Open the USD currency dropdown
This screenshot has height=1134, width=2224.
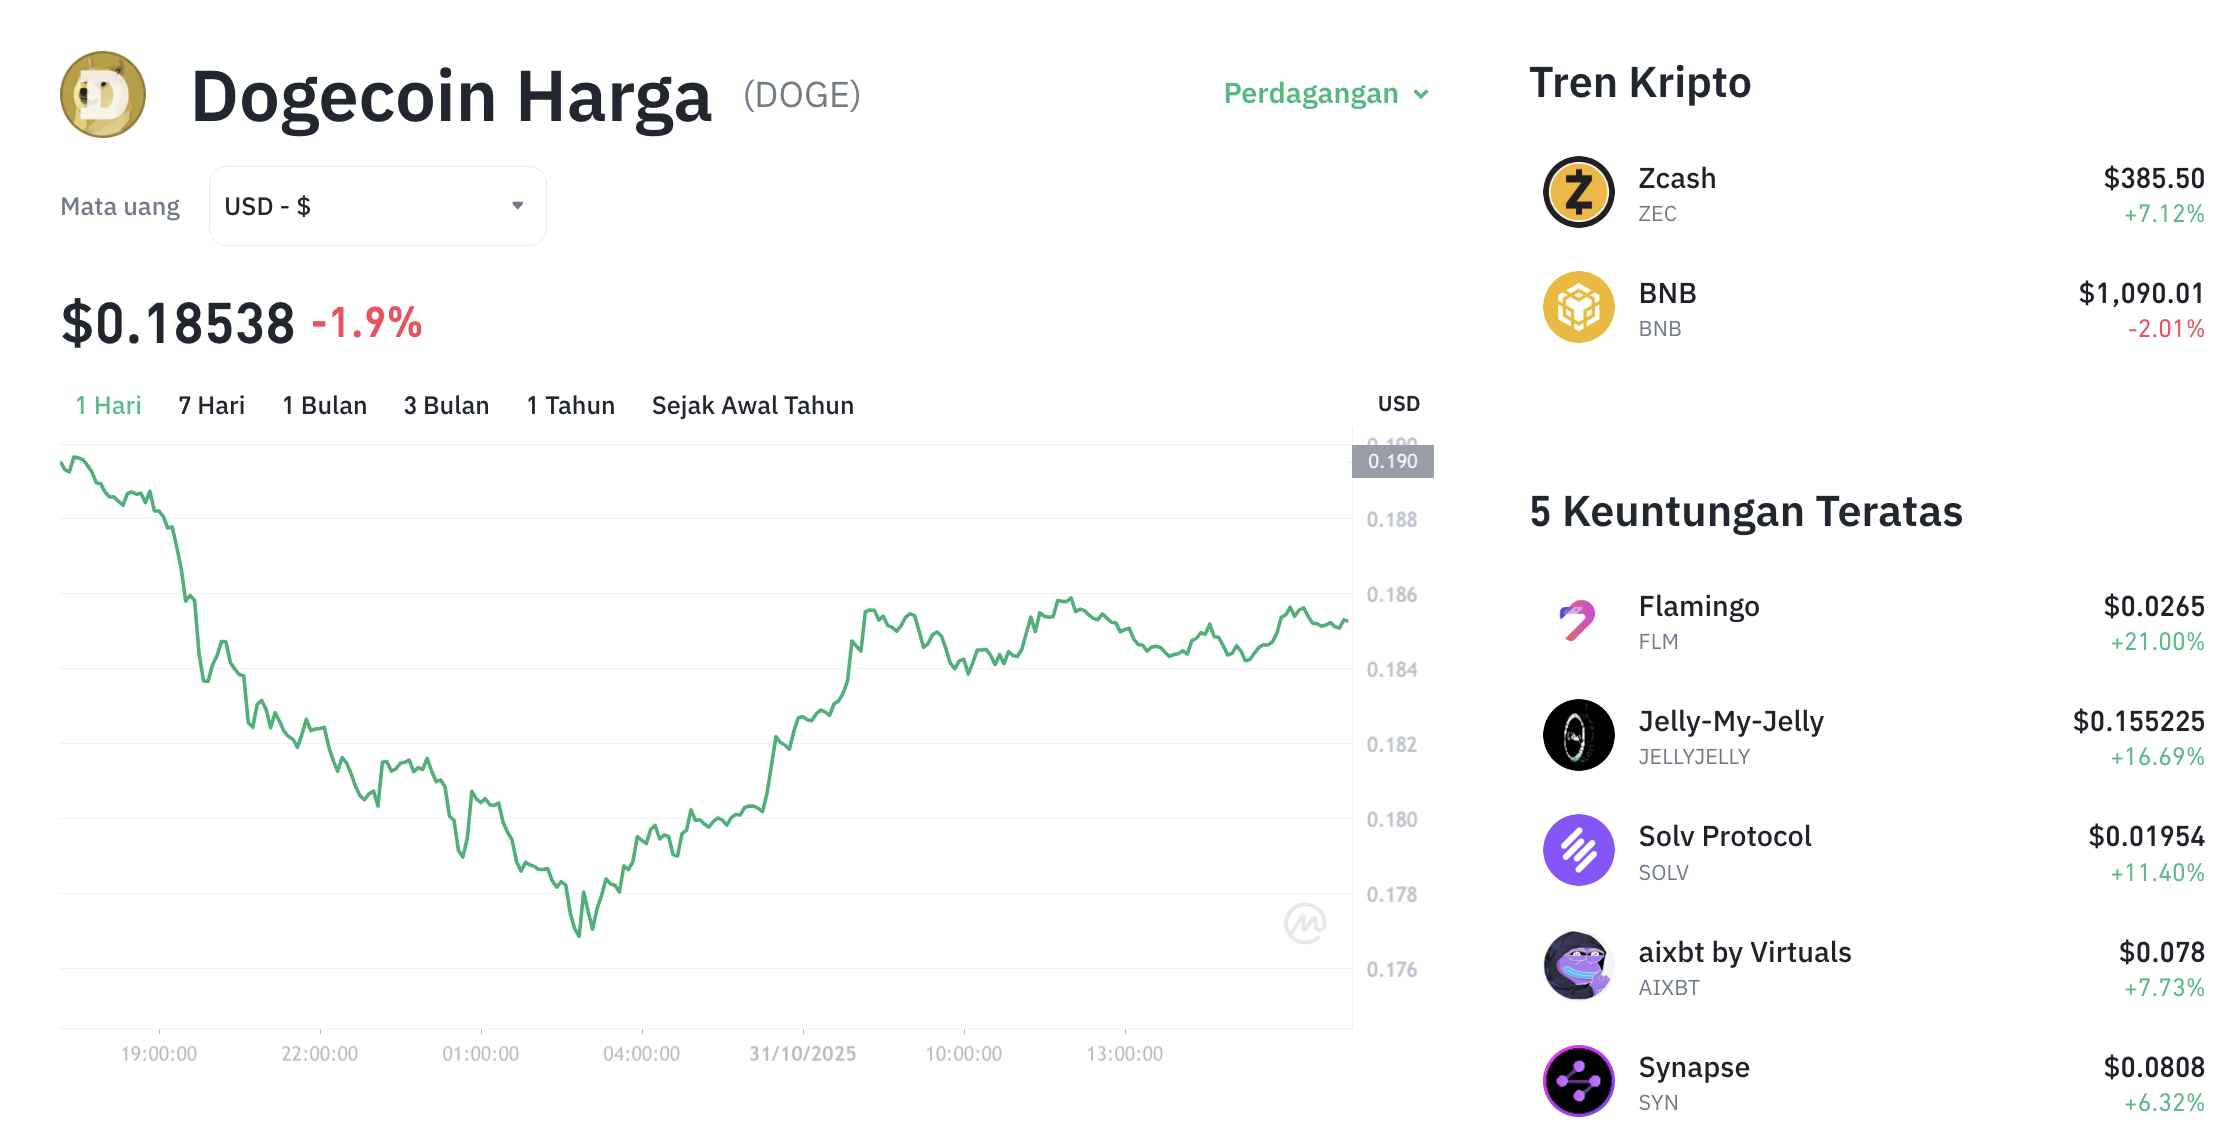click(x=377, y=205)
